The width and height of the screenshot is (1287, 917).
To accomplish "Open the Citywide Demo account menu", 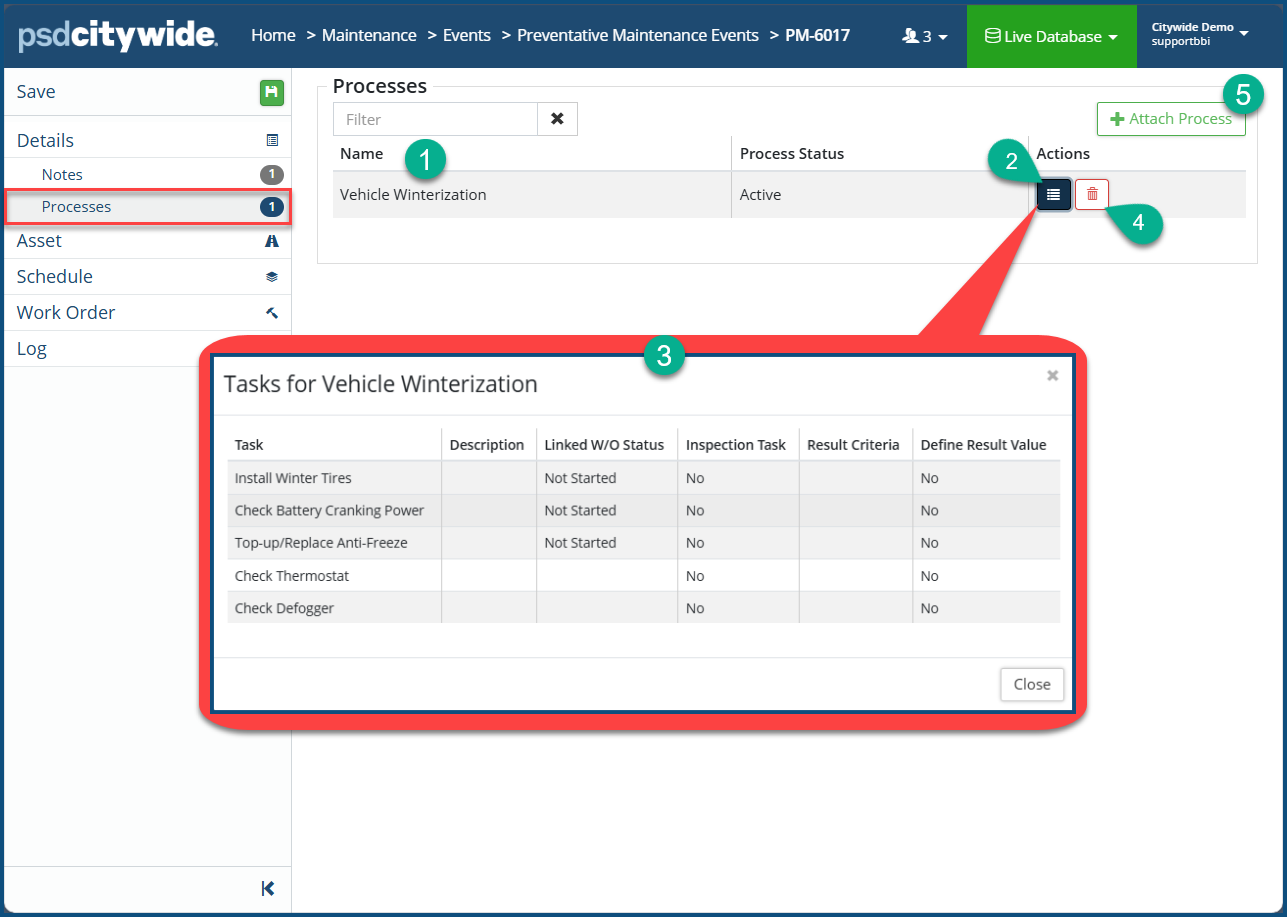I will click(1199, 34).
